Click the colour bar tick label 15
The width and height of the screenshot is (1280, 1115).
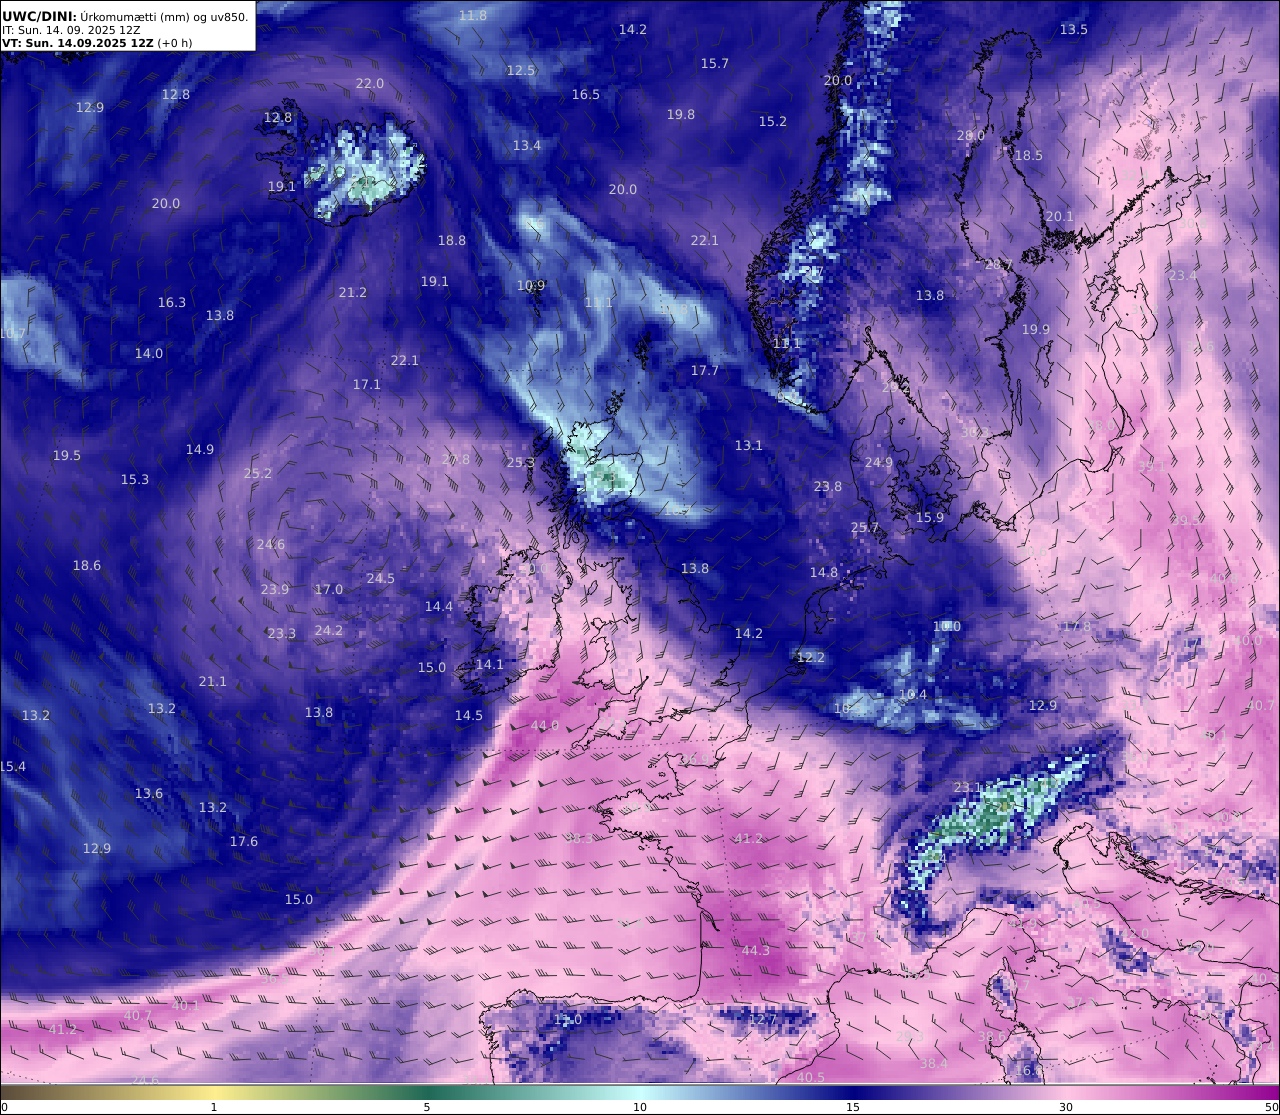(x=853, y=1107)
